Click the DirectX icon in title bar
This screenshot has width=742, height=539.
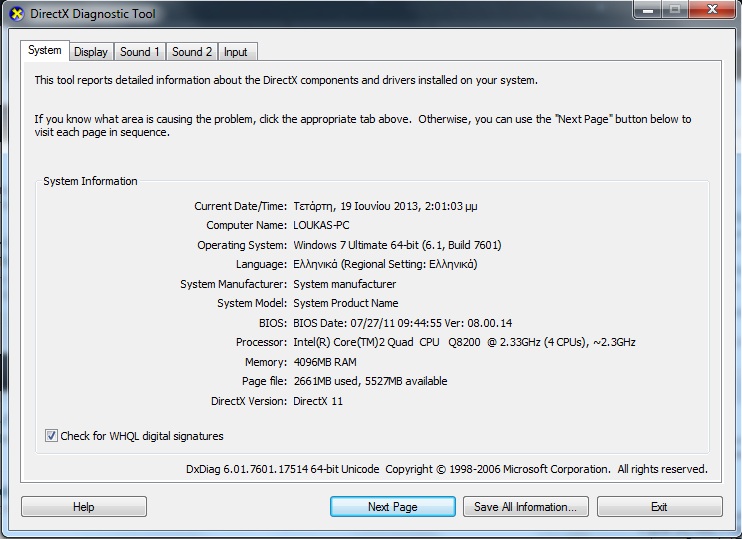point(17,14)
